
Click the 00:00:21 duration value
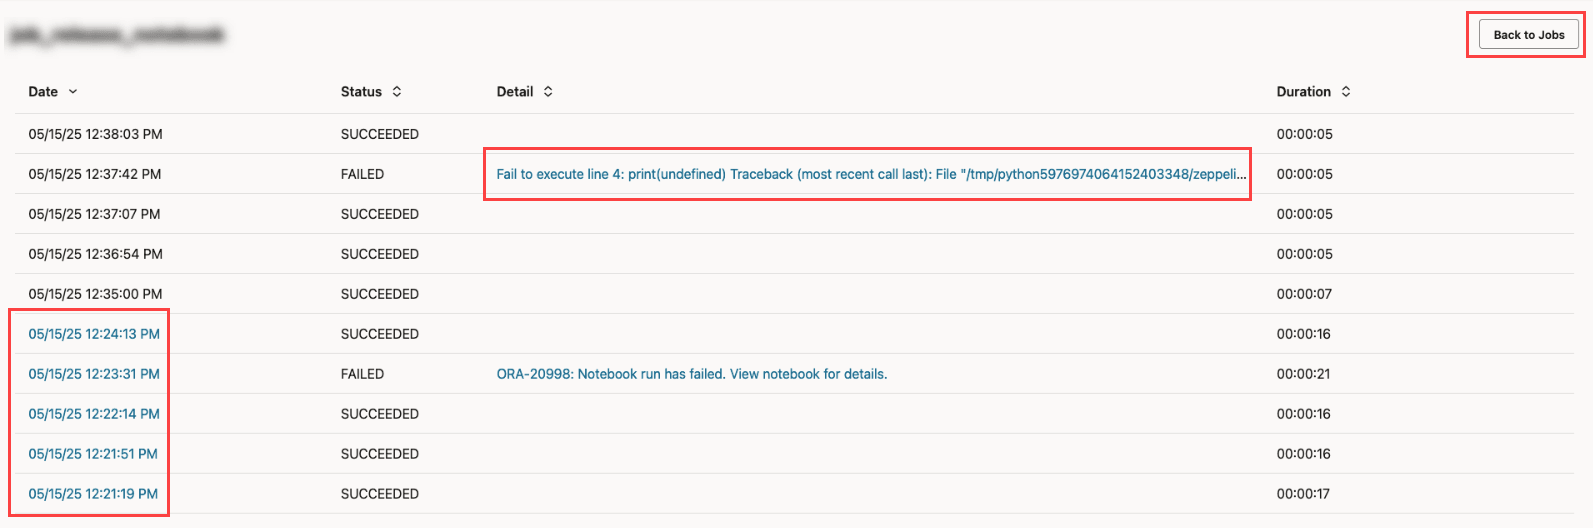[x=1304, y=374]
